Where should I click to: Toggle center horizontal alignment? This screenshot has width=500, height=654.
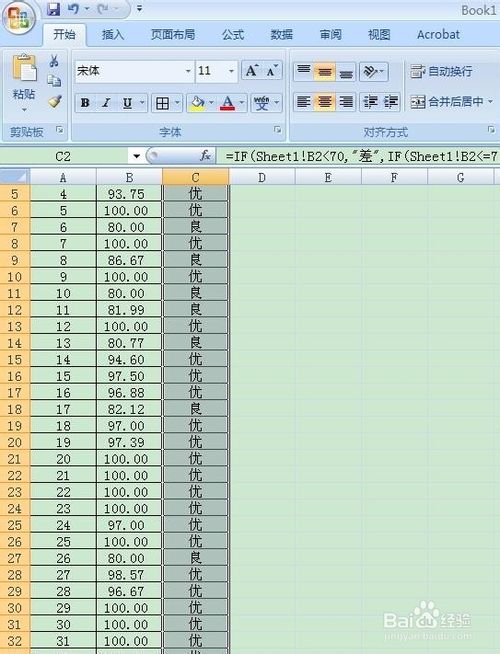pos(325,102)
